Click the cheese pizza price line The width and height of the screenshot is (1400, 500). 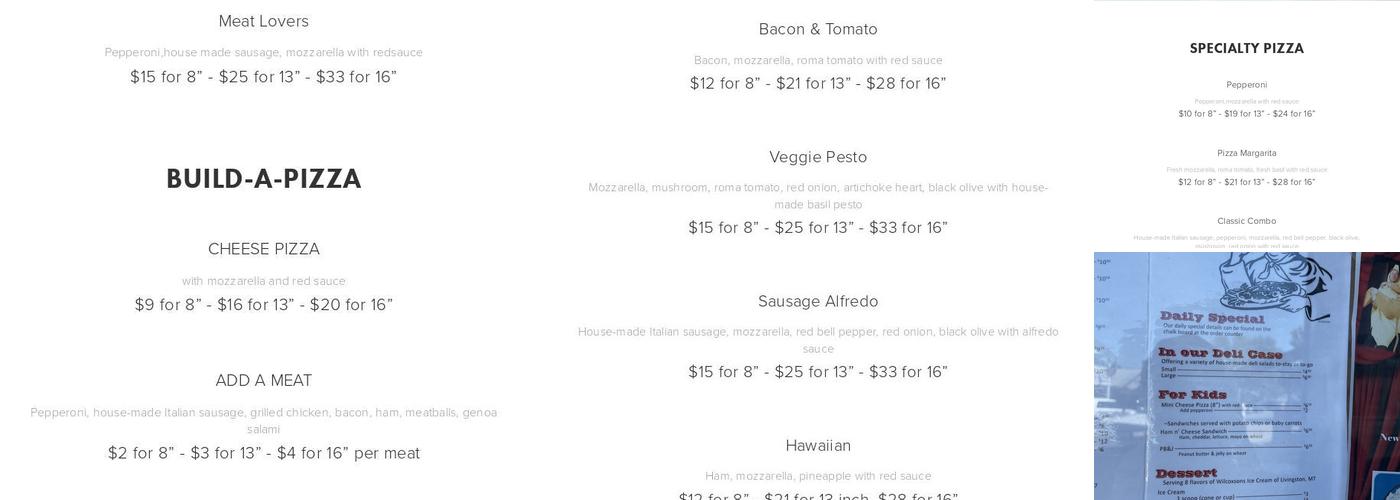(263, 305)
